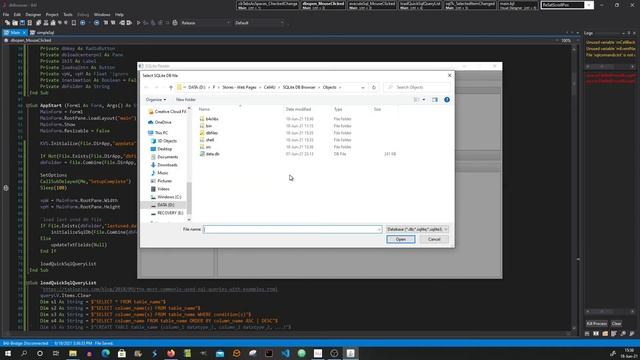
Task: Click the Windows Start button
Action: [8, 353]
